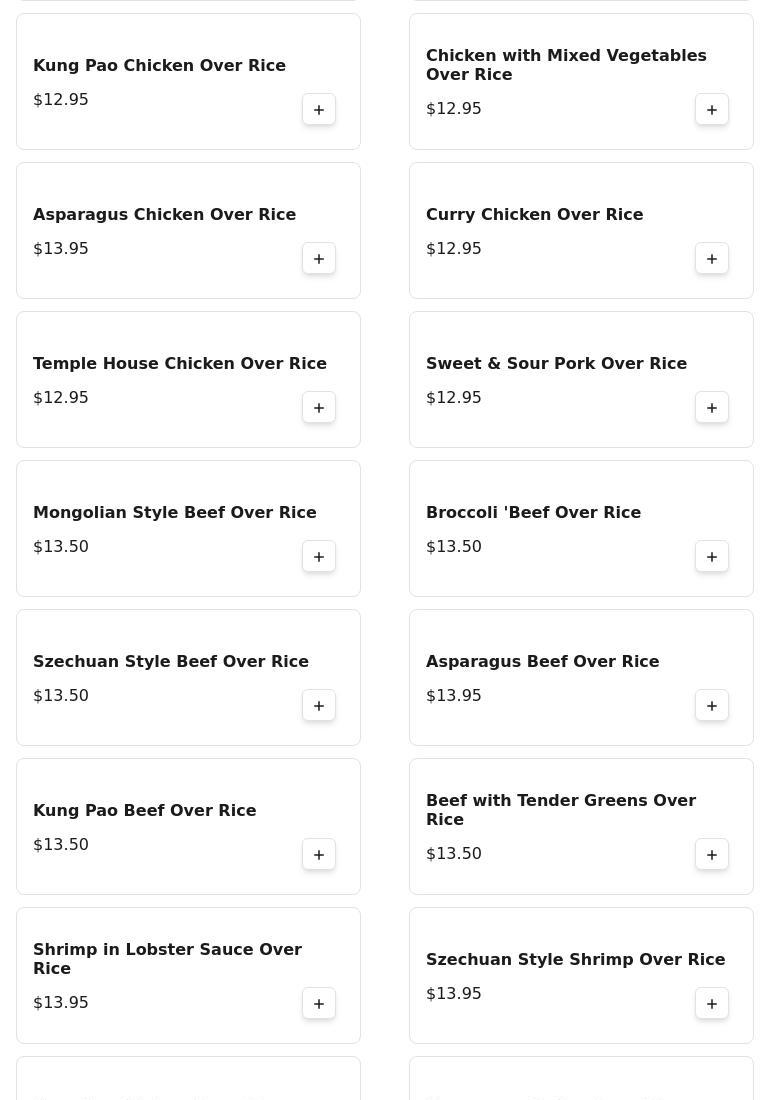This screenshot has width=770, height=1100.
Task: Add Chicken with Mixed Vegetables Over Rice
Action: tap(712, 110)
